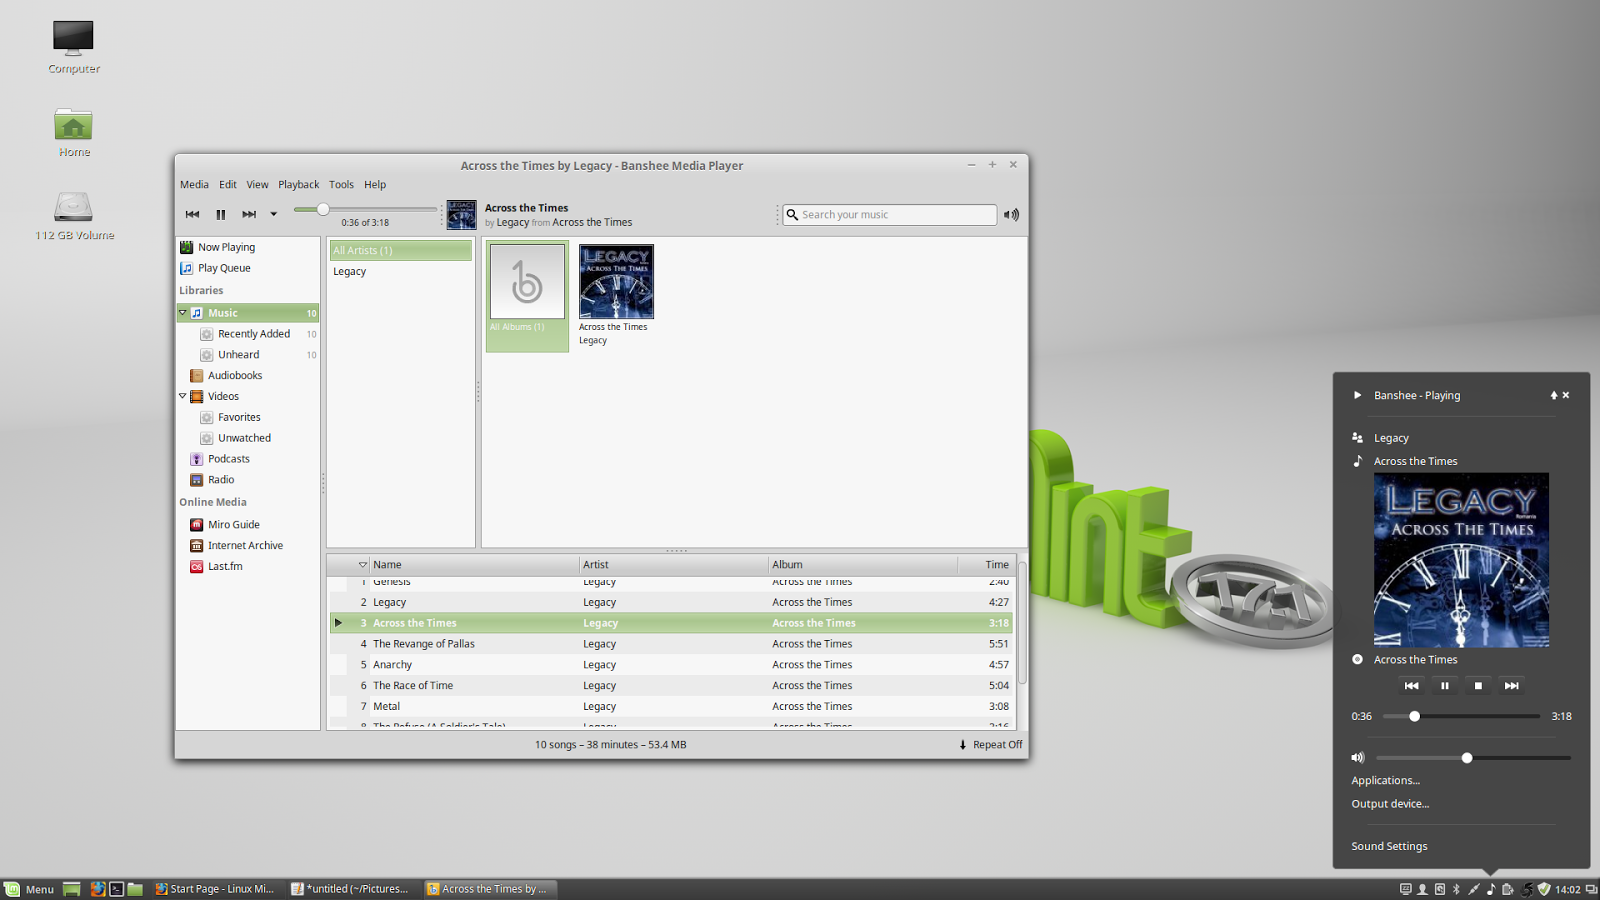
Task: Open the Tools menu
Action: (341, 184)
